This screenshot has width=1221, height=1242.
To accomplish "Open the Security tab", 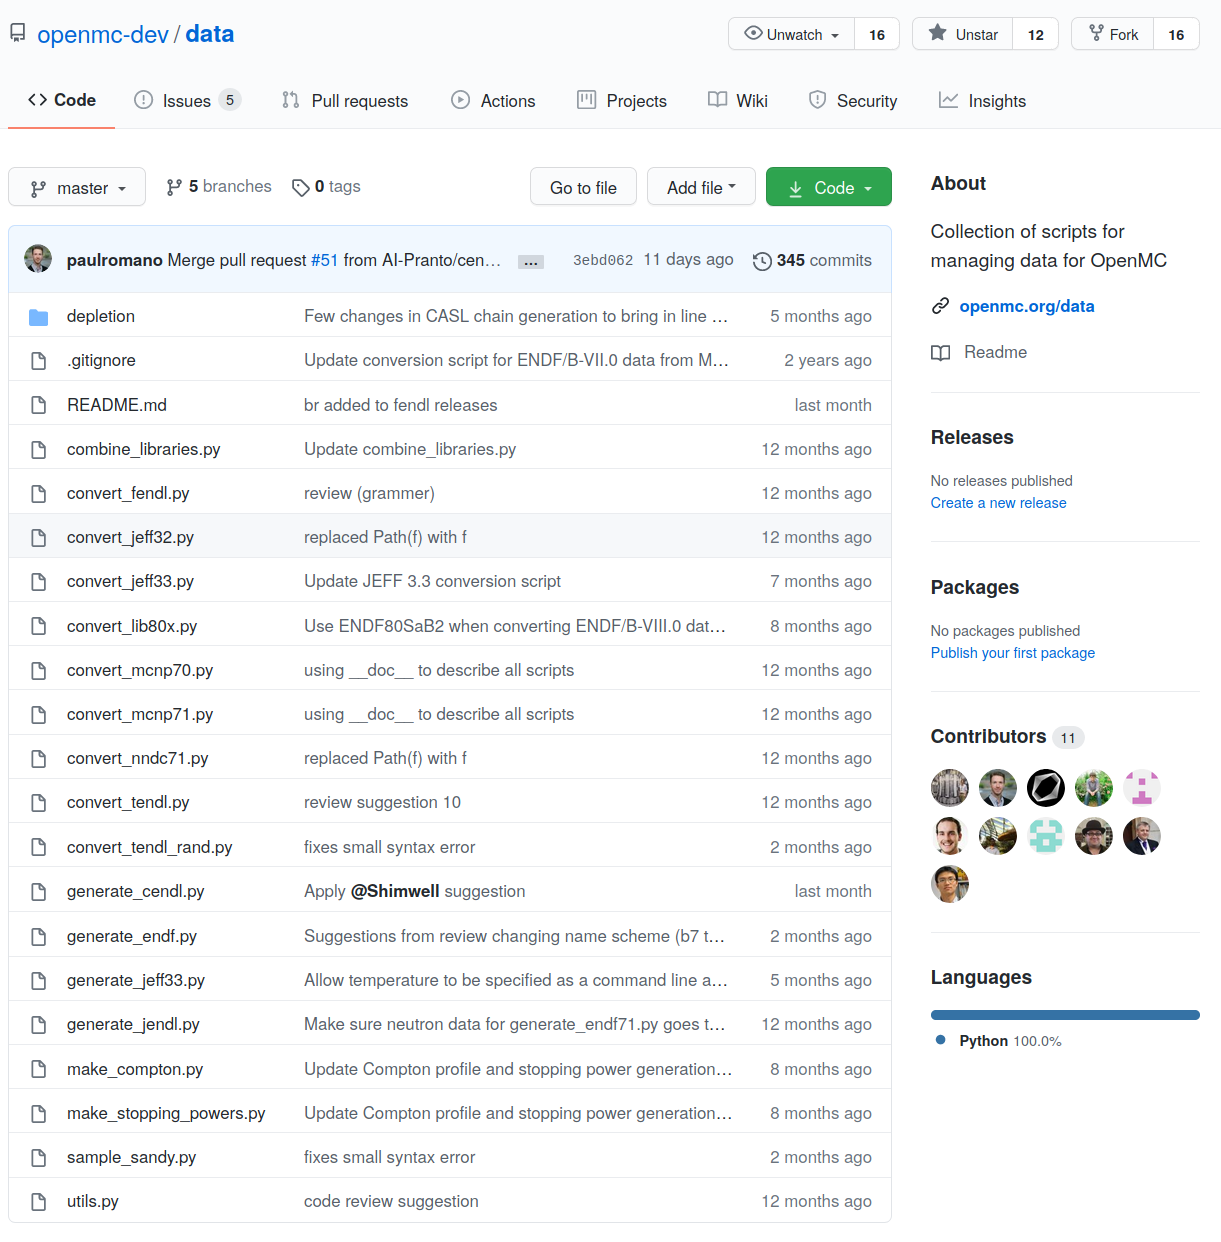I will [853, 100].
